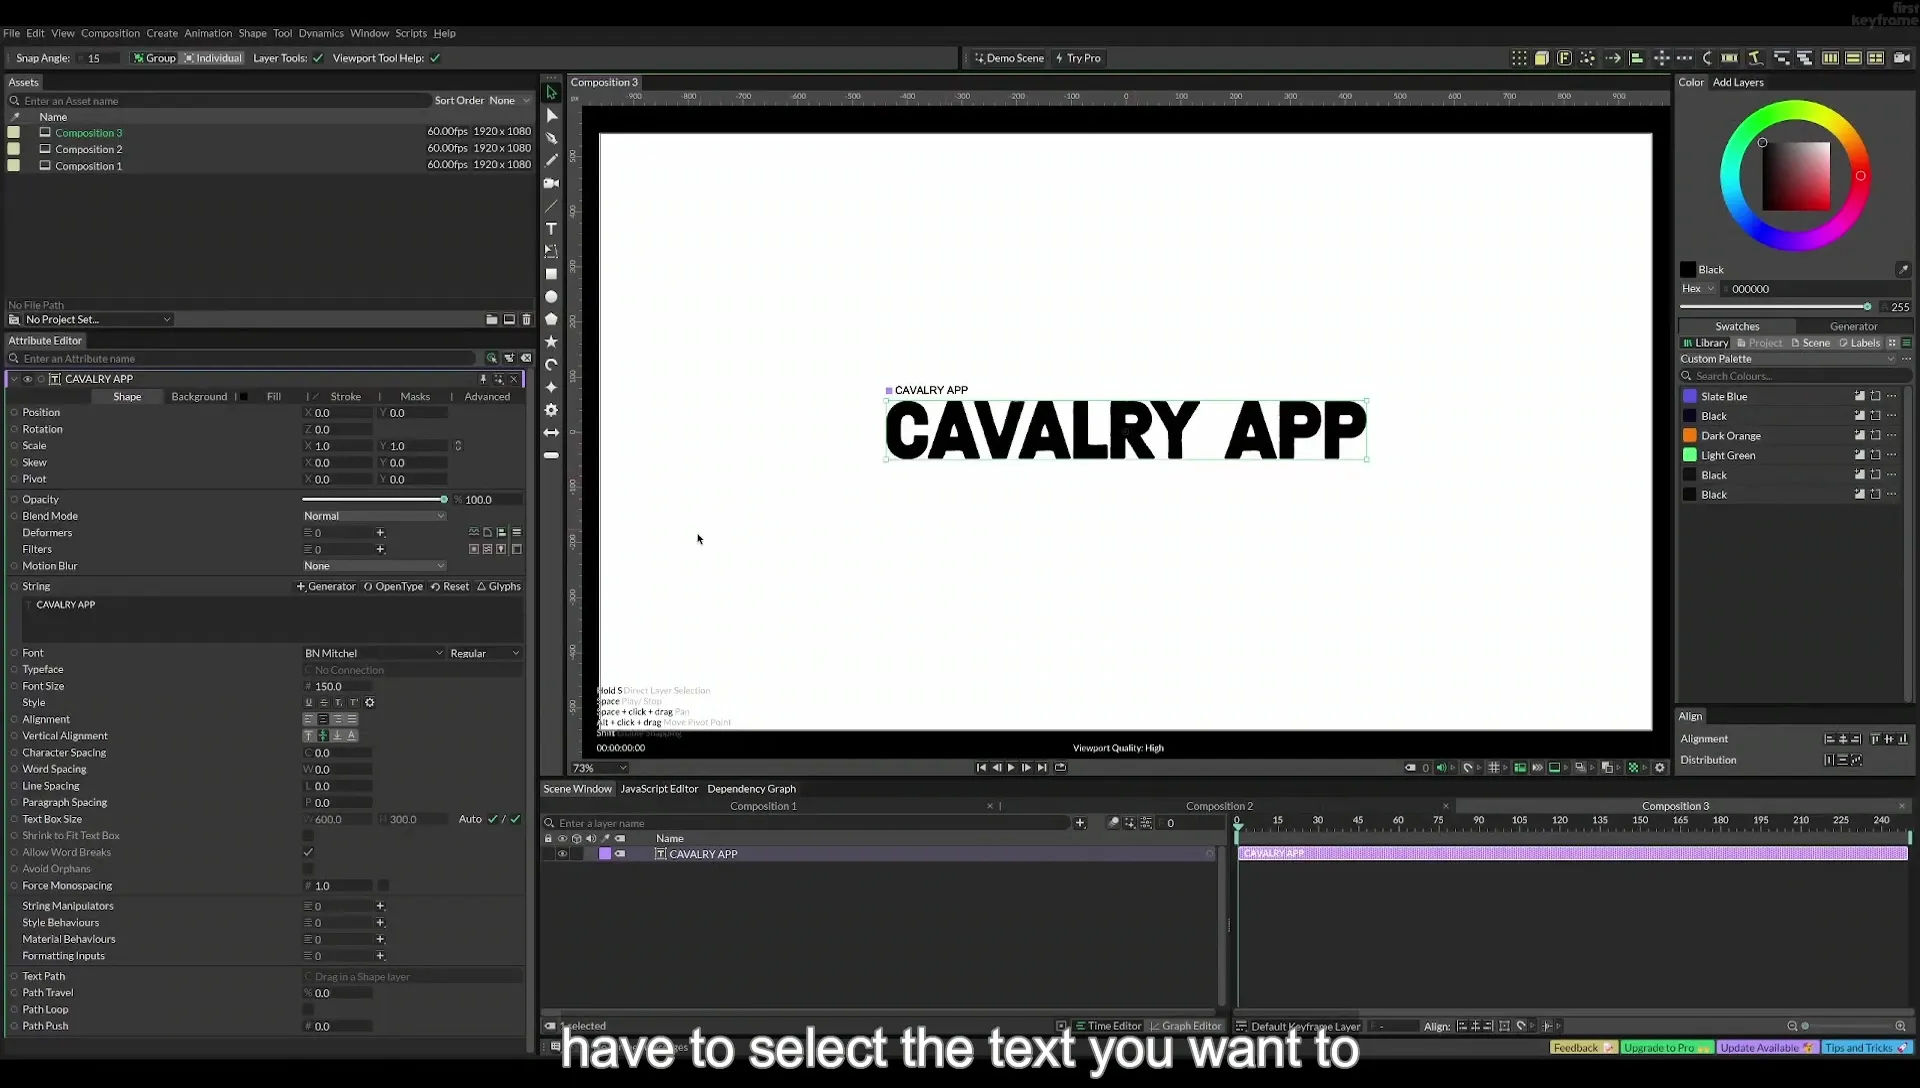Choose the Camera tool
The width and height of the screenshot is (1920, 1088).
point(551,183)
